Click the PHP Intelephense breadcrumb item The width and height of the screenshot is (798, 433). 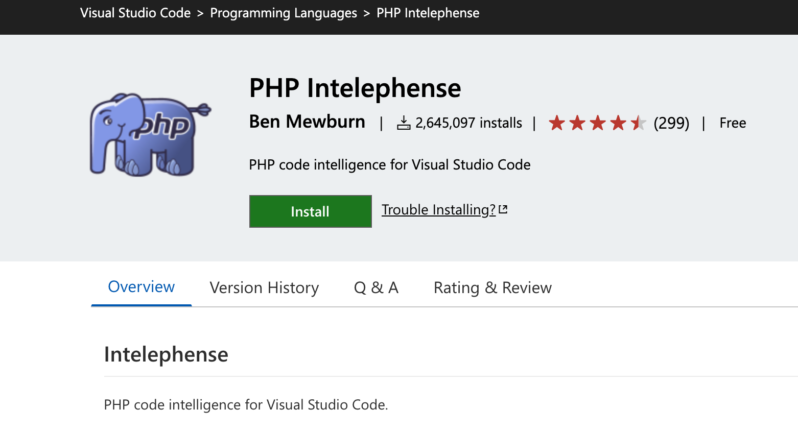(427, 13)
